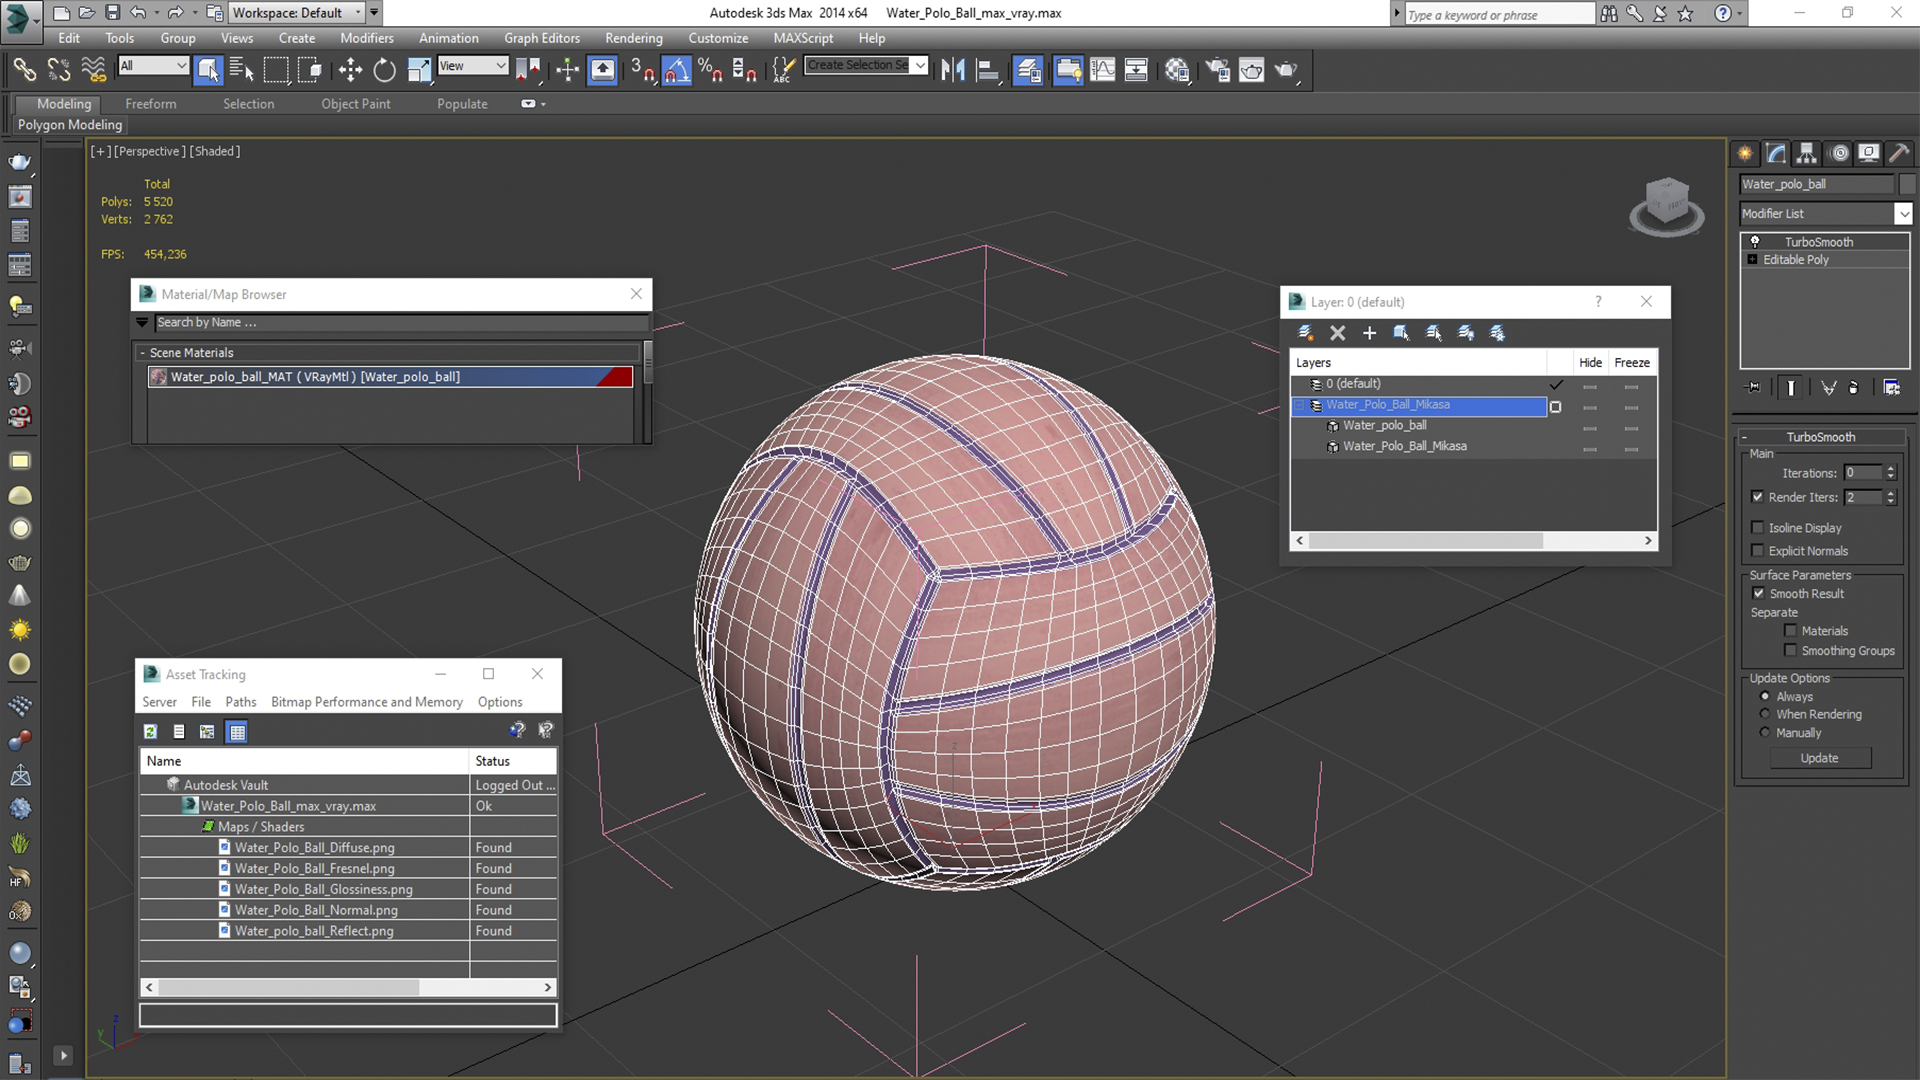This screenshot has height=1080, width=1920.
Task: Open the Utilities hammer panel tab
Action: coord(1899,153)
